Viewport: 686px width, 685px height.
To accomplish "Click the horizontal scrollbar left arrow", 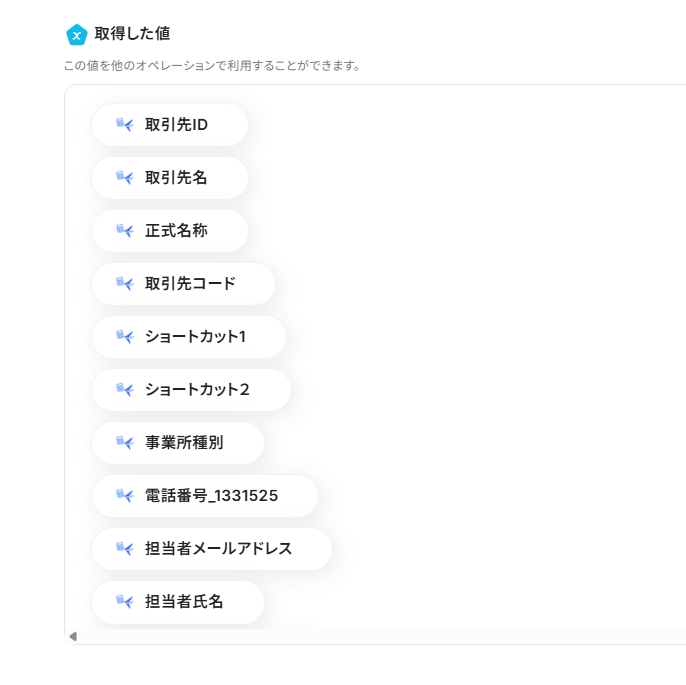I will click(x=73, y=636).
